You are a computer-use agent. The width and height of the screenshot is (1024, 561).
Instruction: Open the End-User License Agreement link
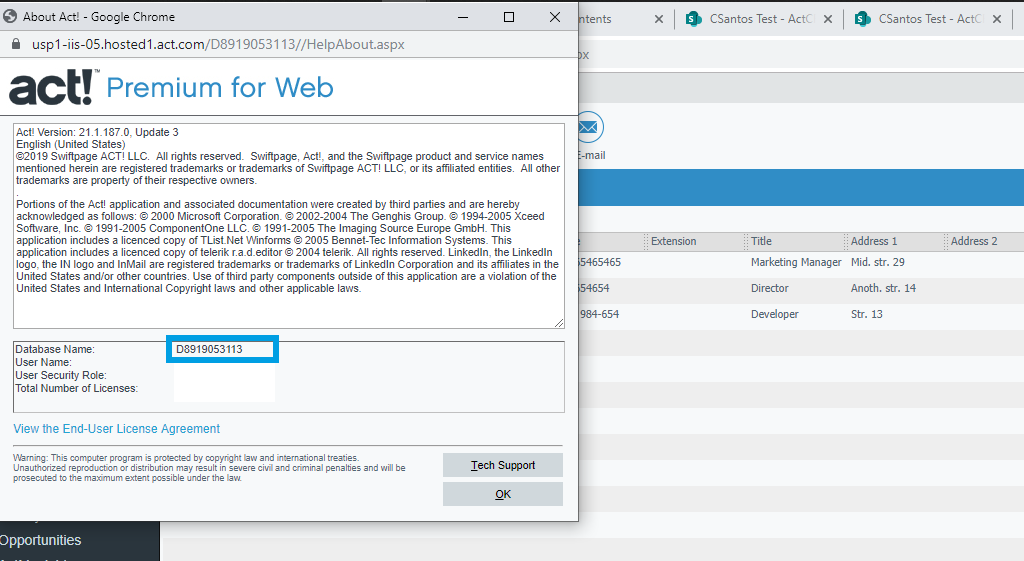(116, 429)
